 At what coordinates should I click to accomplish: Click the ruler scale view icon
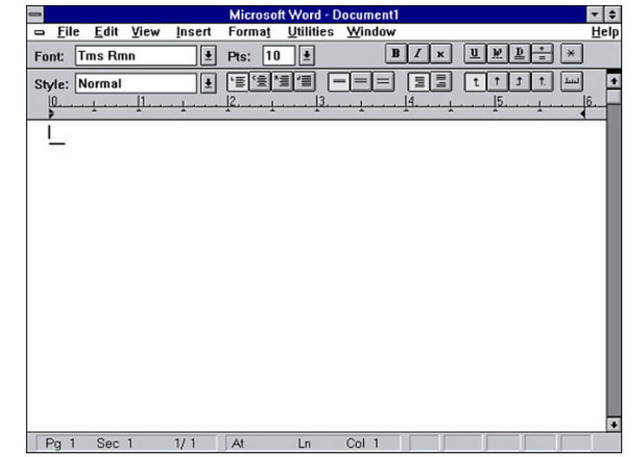571,82
